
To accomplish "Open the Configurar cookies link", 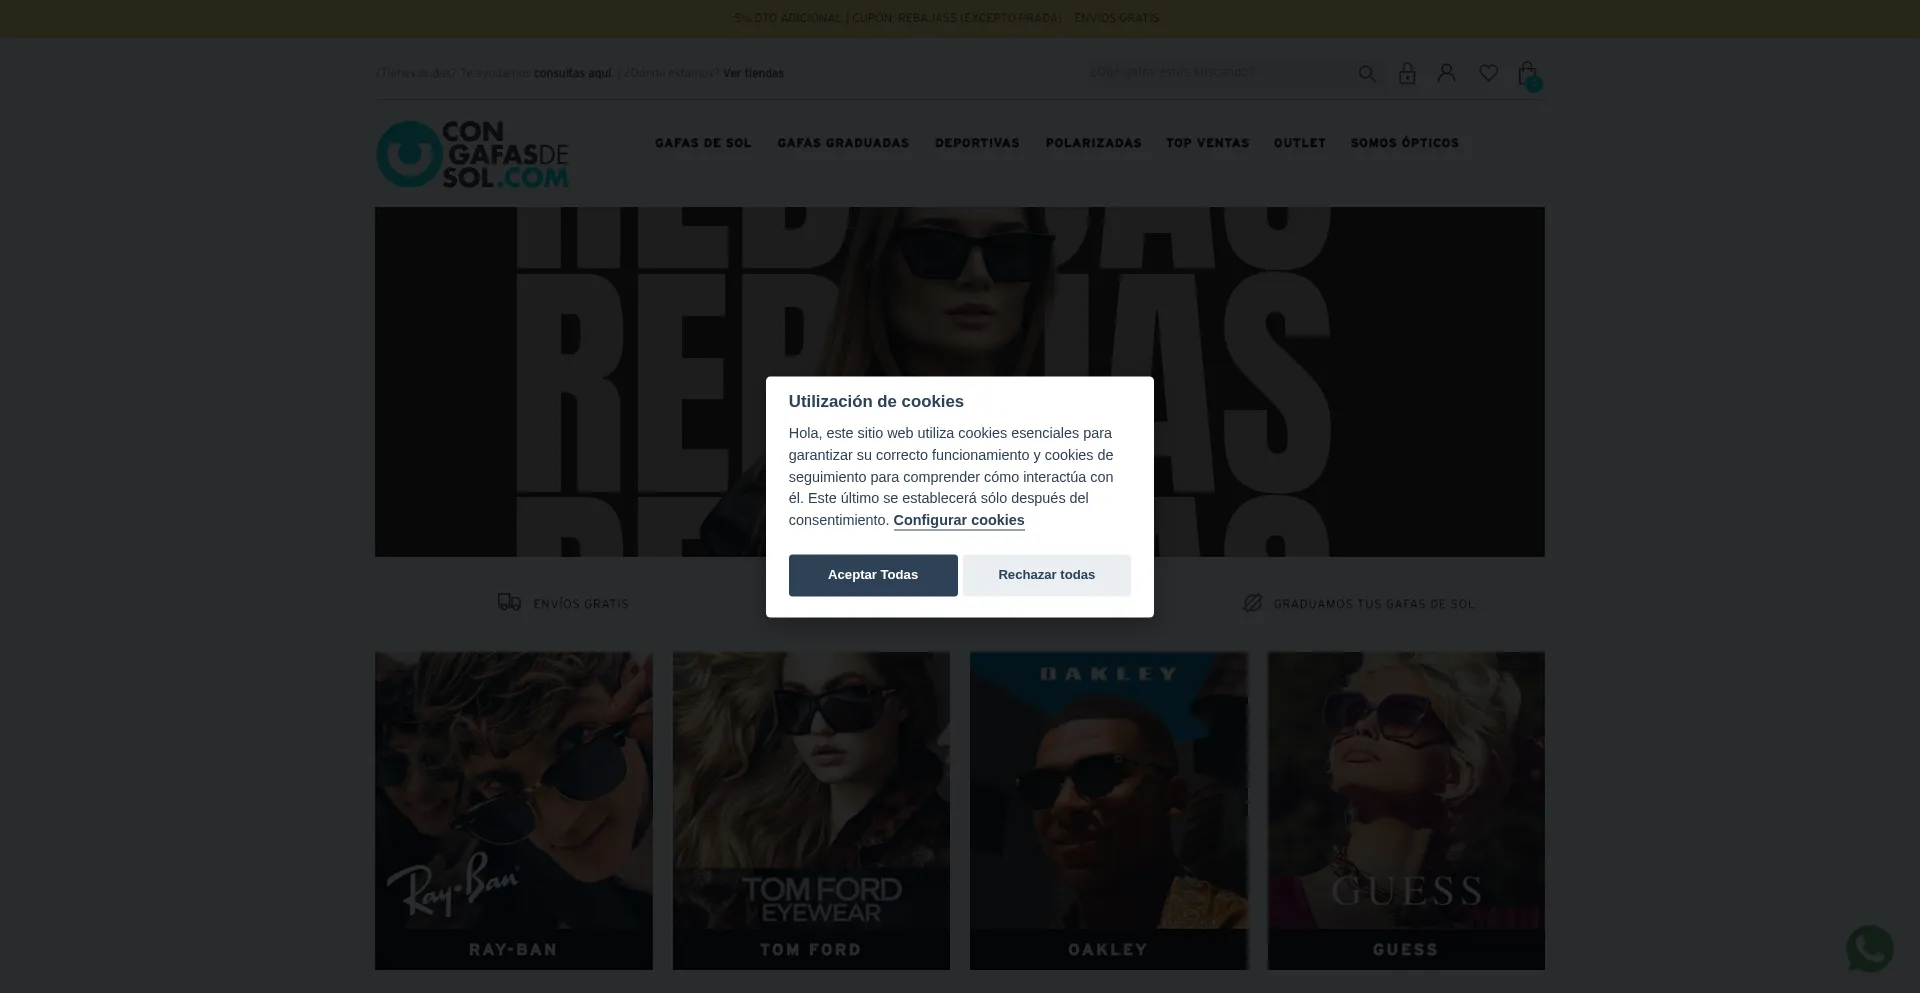I will (x=958, y=520).
